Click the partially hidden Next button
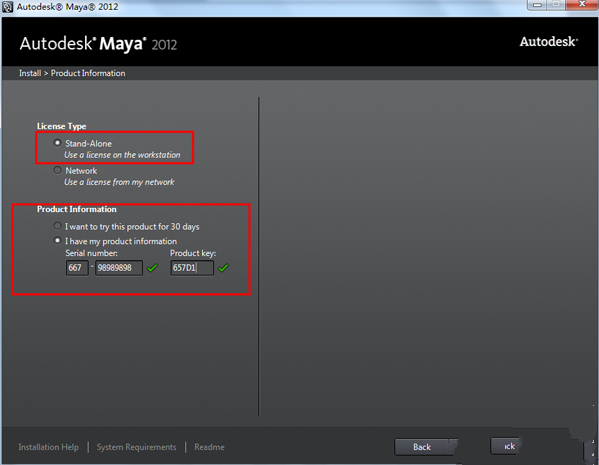Viewport: 599px width, 465px height. tap(506, 446)
